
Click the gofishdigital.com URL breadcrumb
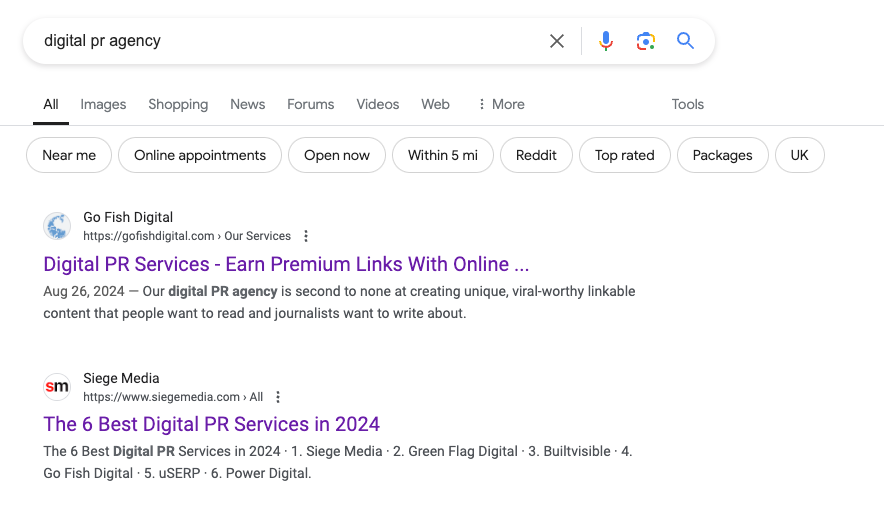187,236
